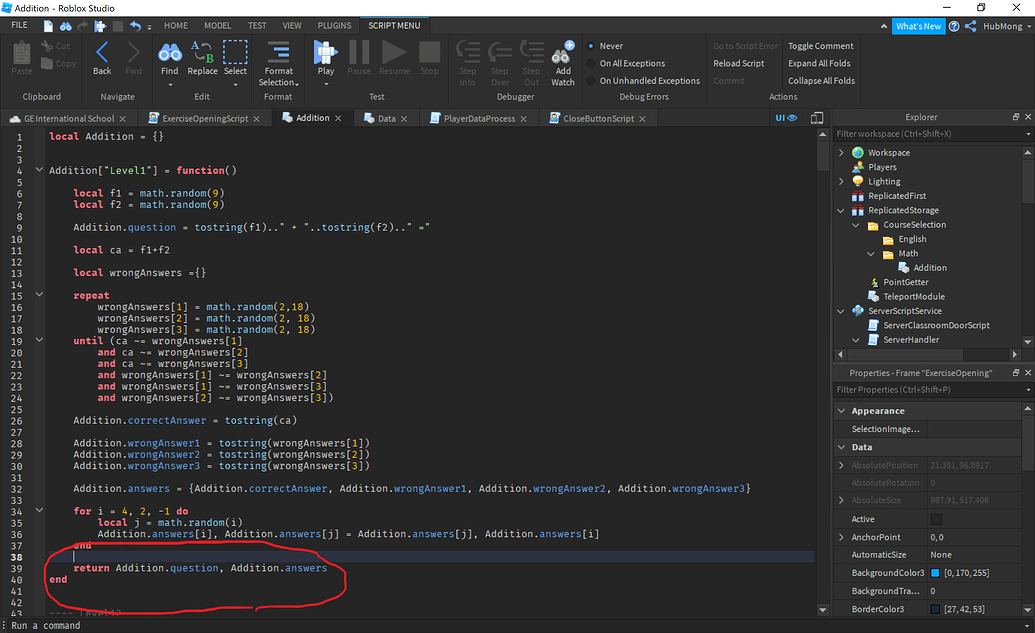
Task: Collapse the ReplicatedStorage node
Action: click(841, 211)
